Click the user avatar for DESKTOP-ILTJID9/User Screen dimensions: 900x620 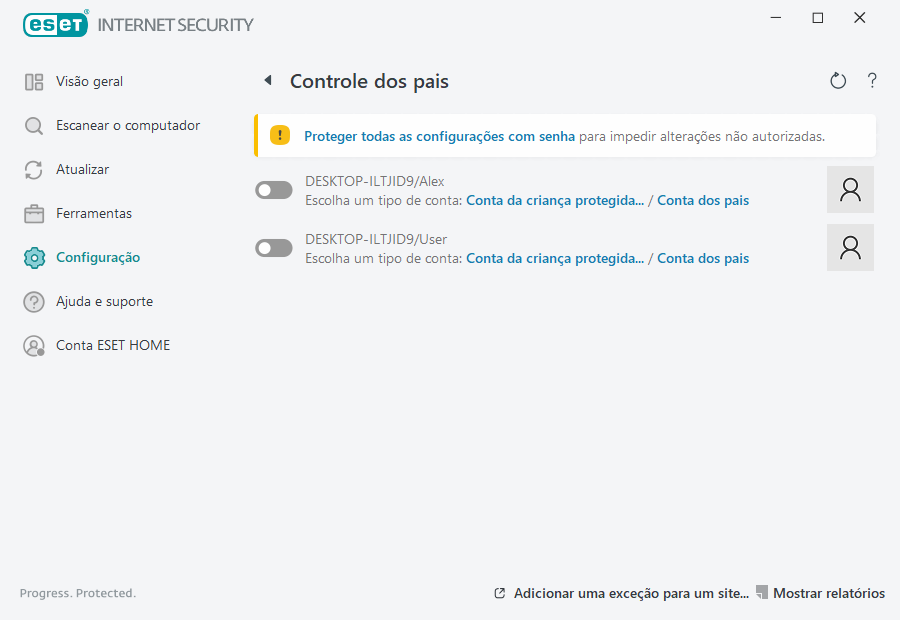850,247
